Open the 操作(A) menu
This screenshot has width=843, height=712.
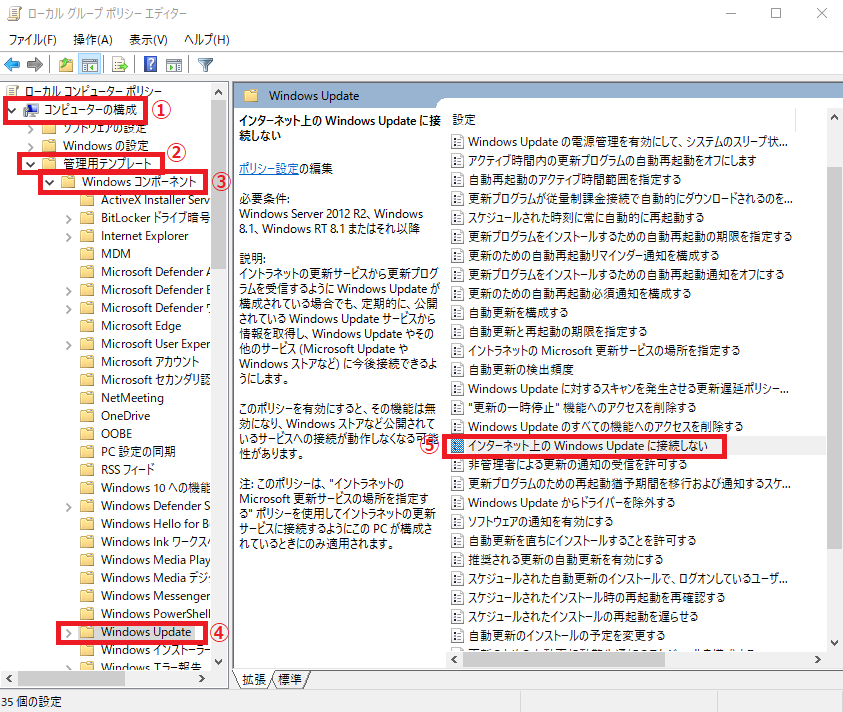pos(92,39)
